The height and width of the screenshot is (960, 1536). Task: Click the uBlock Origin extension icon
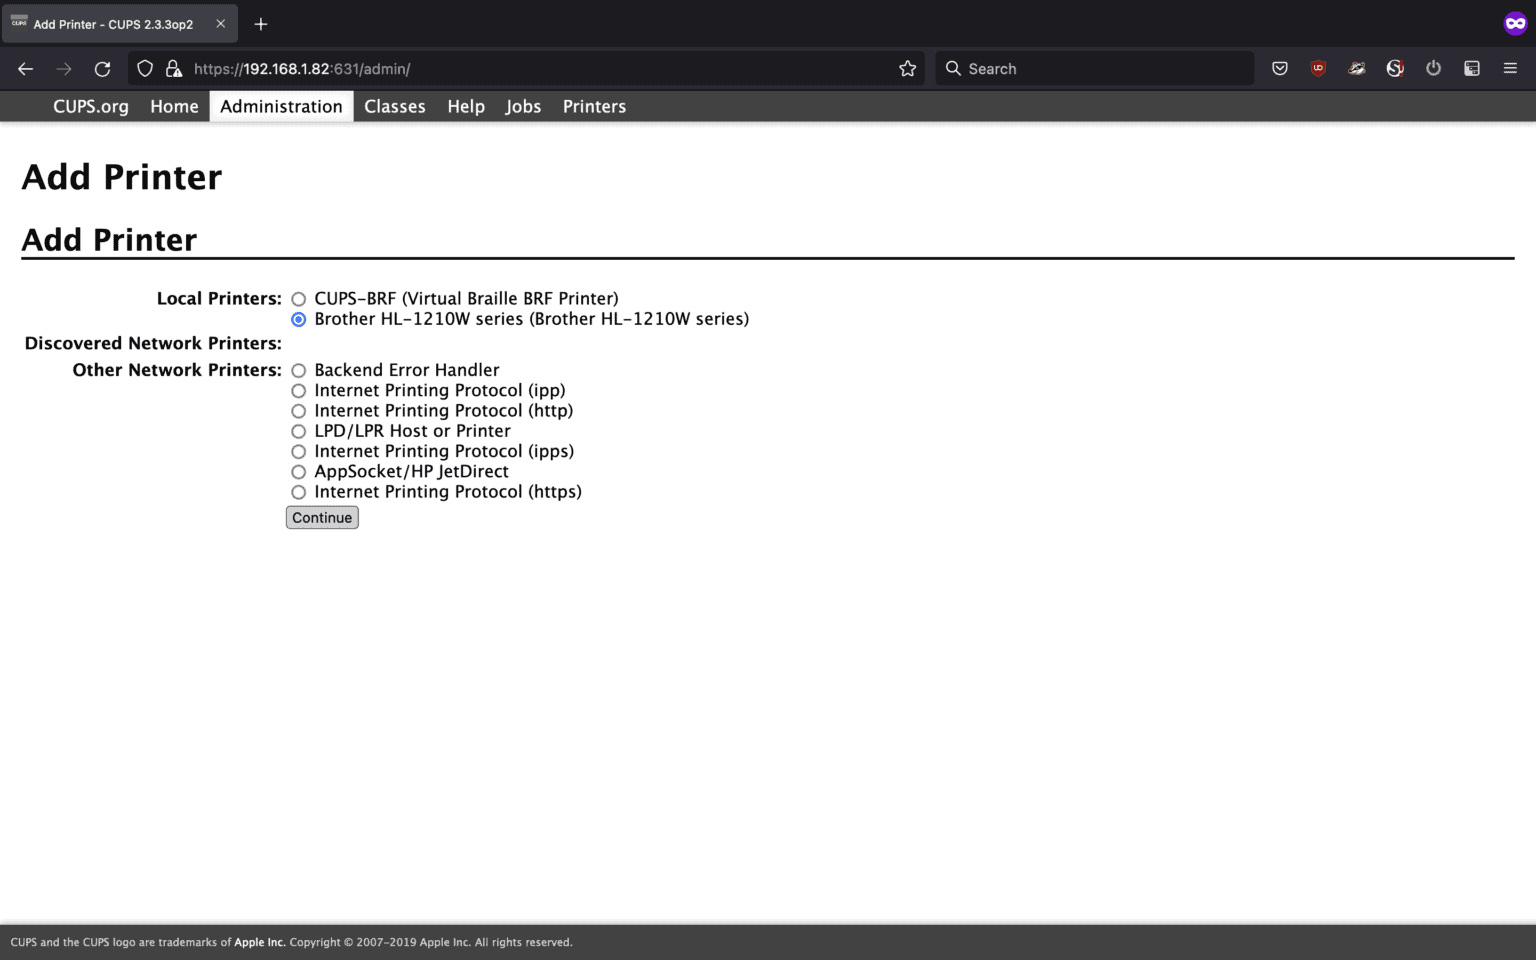(x=1318, y=69)
